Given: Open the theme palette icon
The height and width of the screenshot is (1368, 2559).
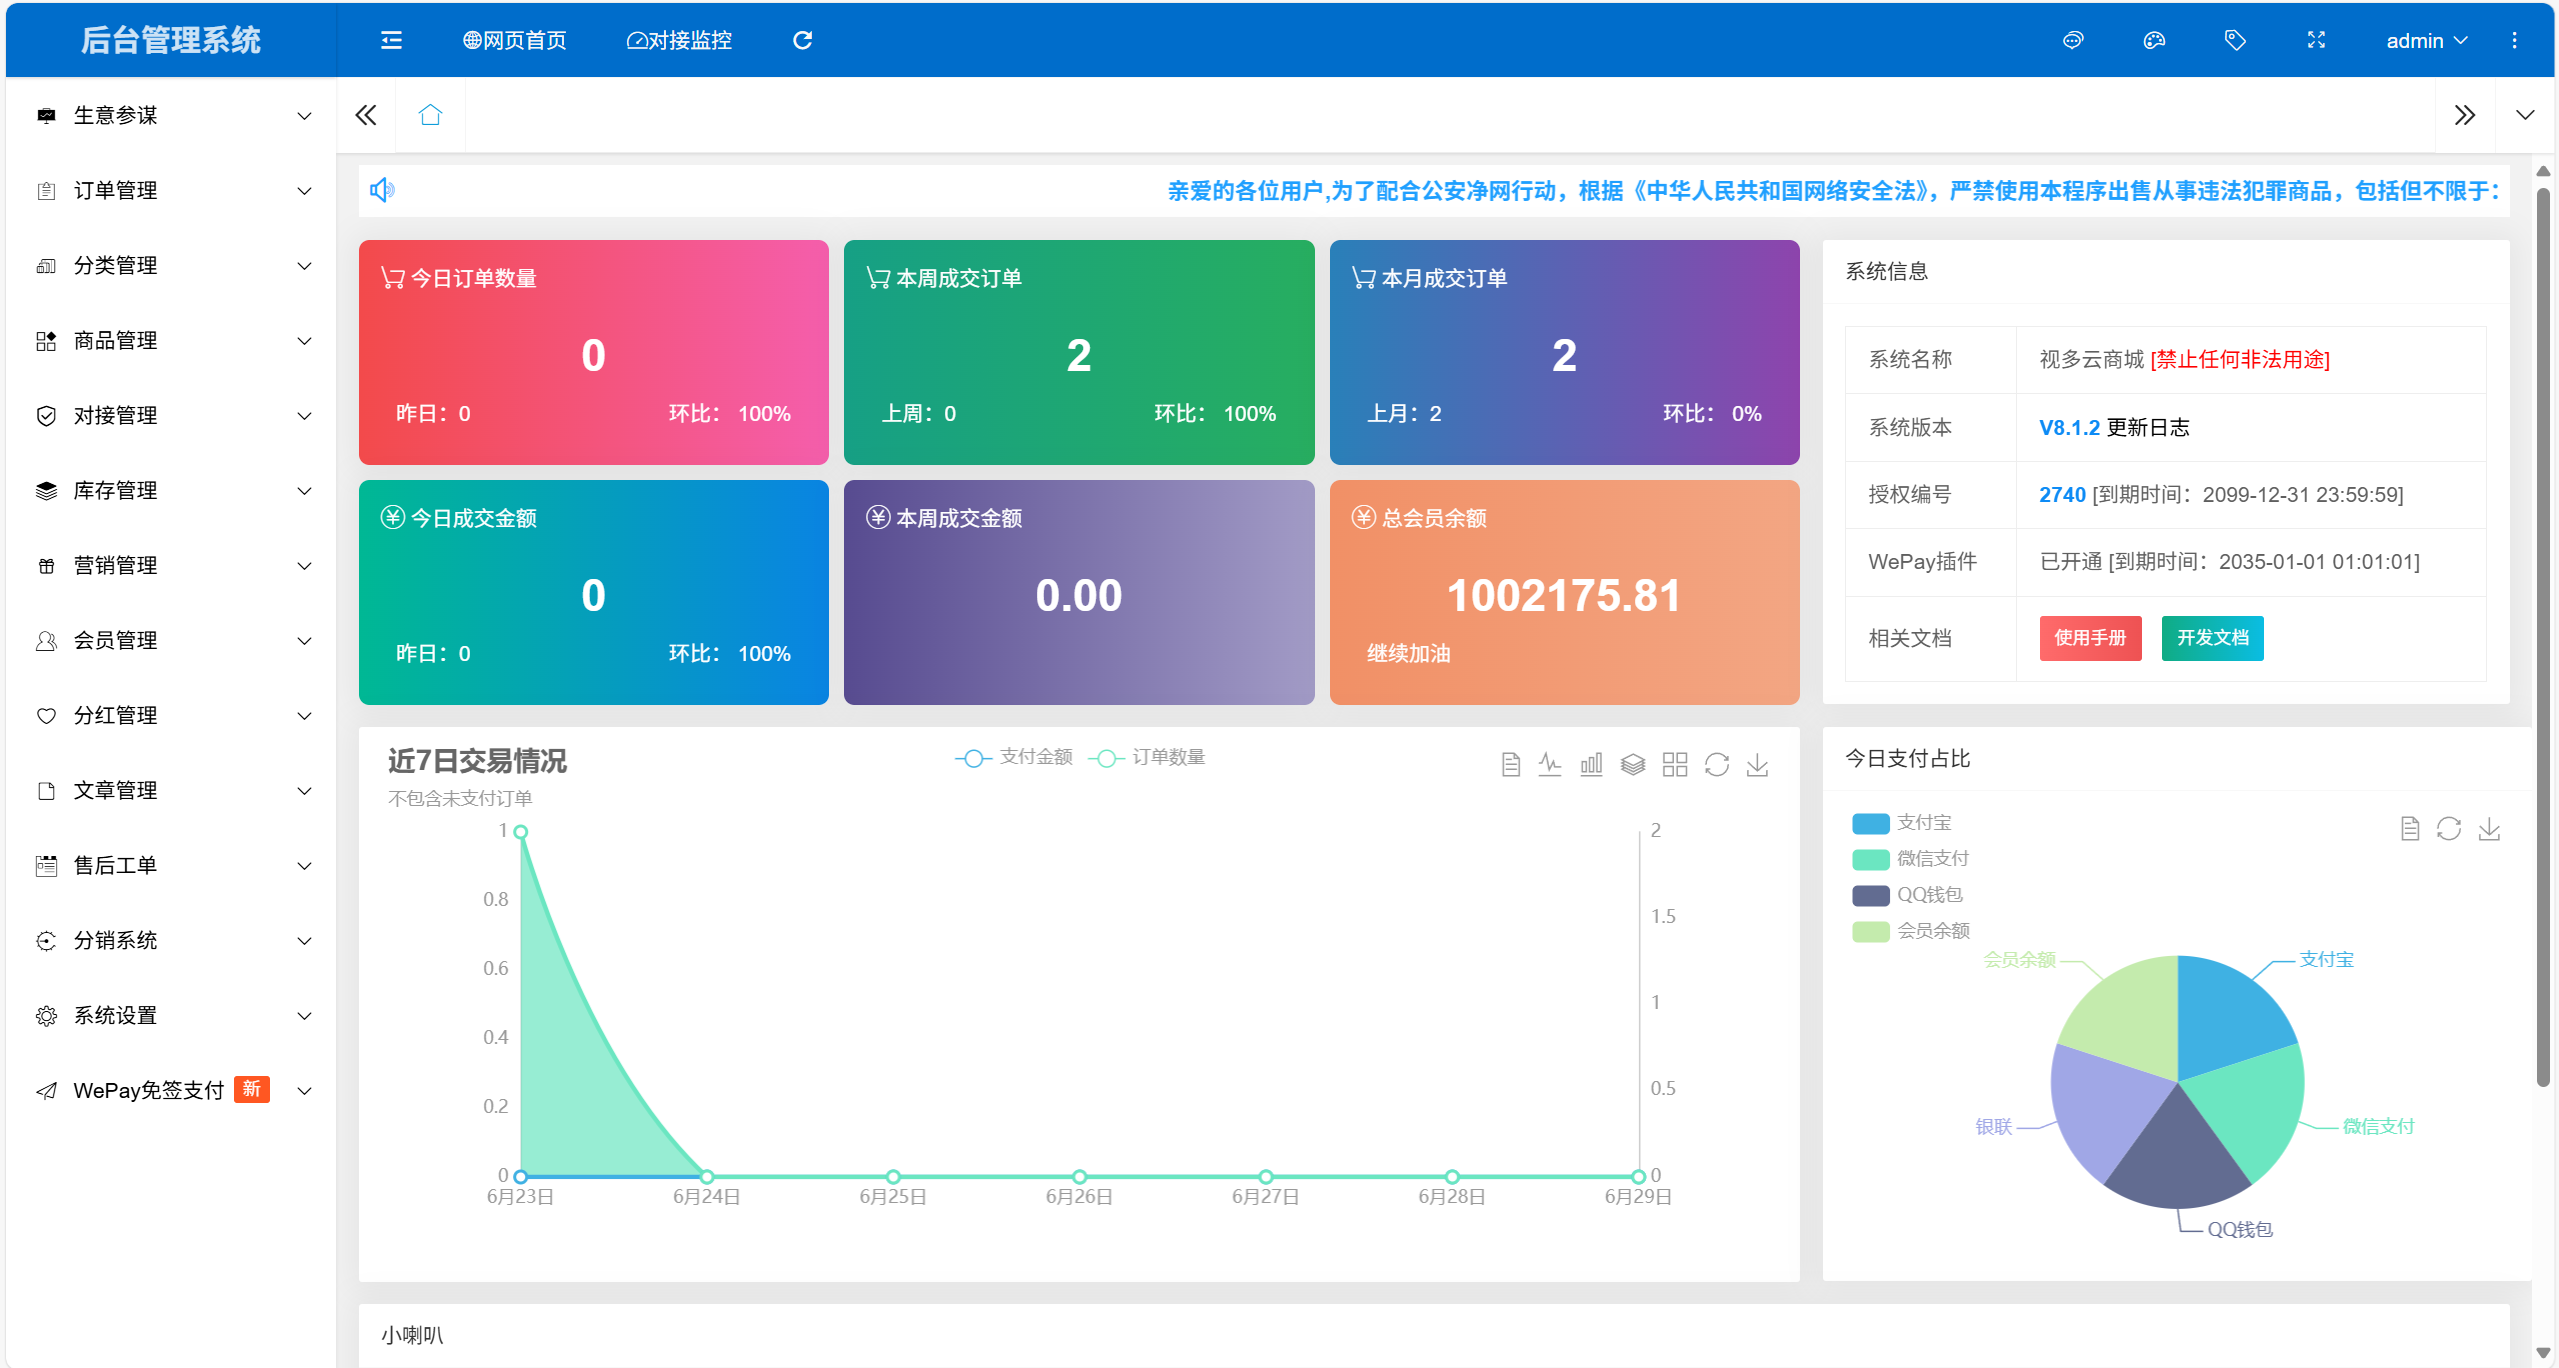Looking at the screenshot, I should [x=2154, y=40].
